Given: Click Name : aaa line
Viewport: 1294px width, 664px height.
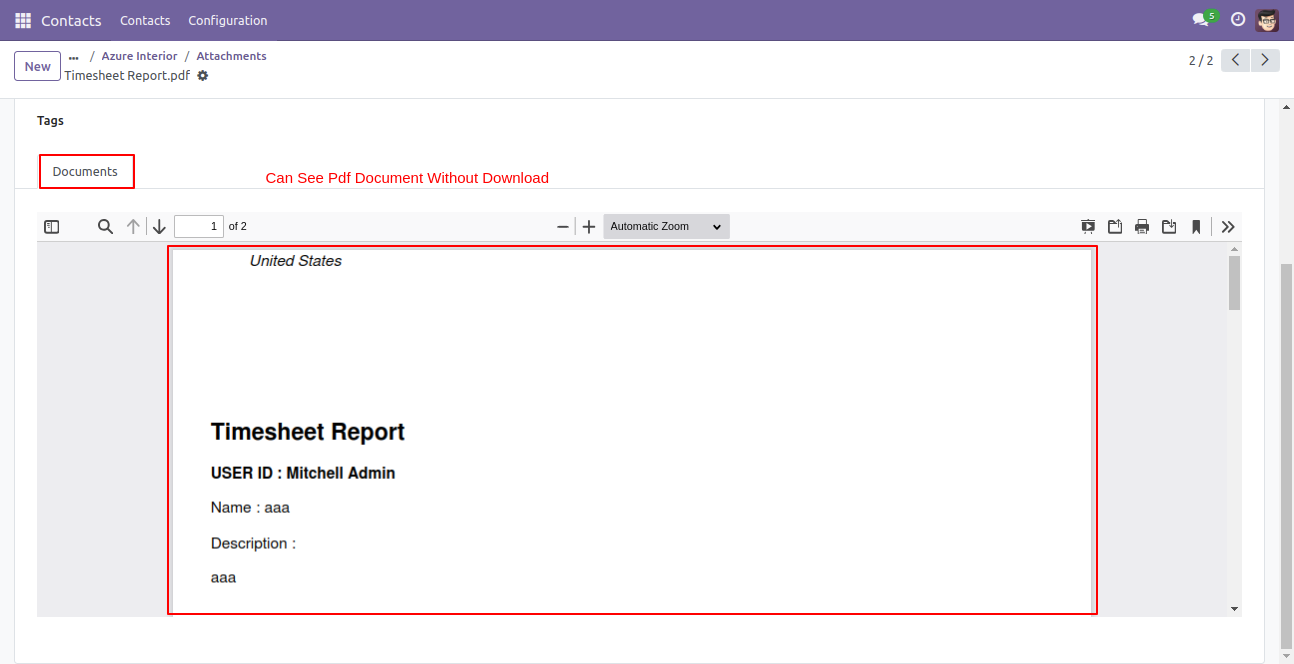Looking at the screenshot, I should [250, 508].
